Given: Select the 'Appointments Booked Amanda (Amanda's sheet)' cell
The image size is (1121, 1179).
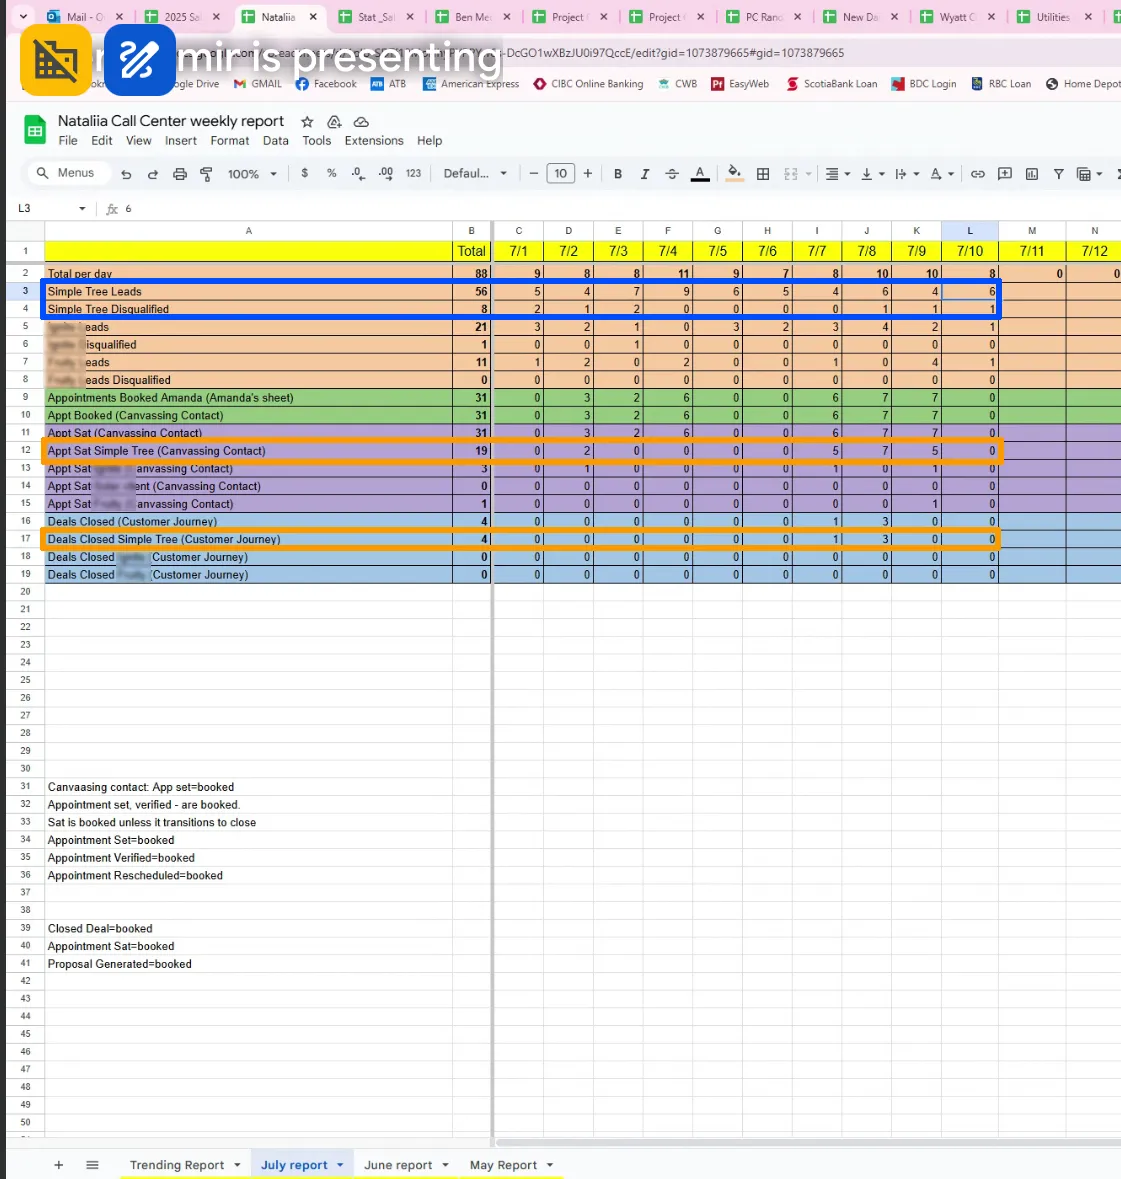Looking at the screenshot, I should (248, 398).
